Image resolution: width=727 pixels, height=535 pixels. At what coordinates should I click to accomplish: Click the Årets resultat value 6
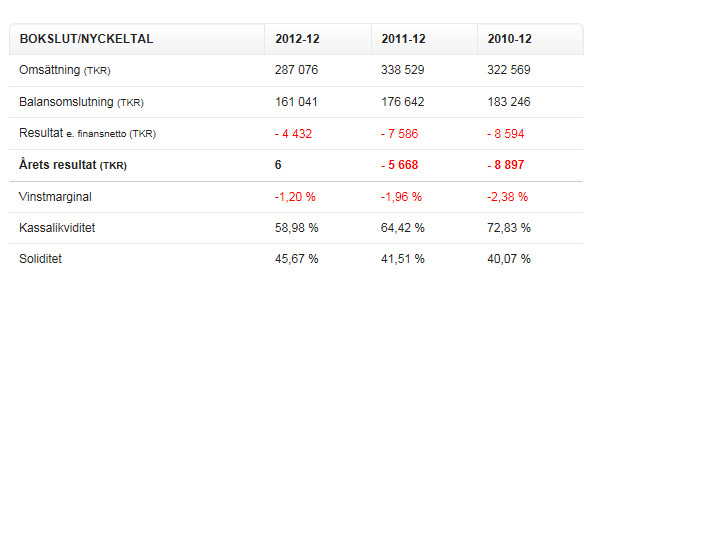278,165
